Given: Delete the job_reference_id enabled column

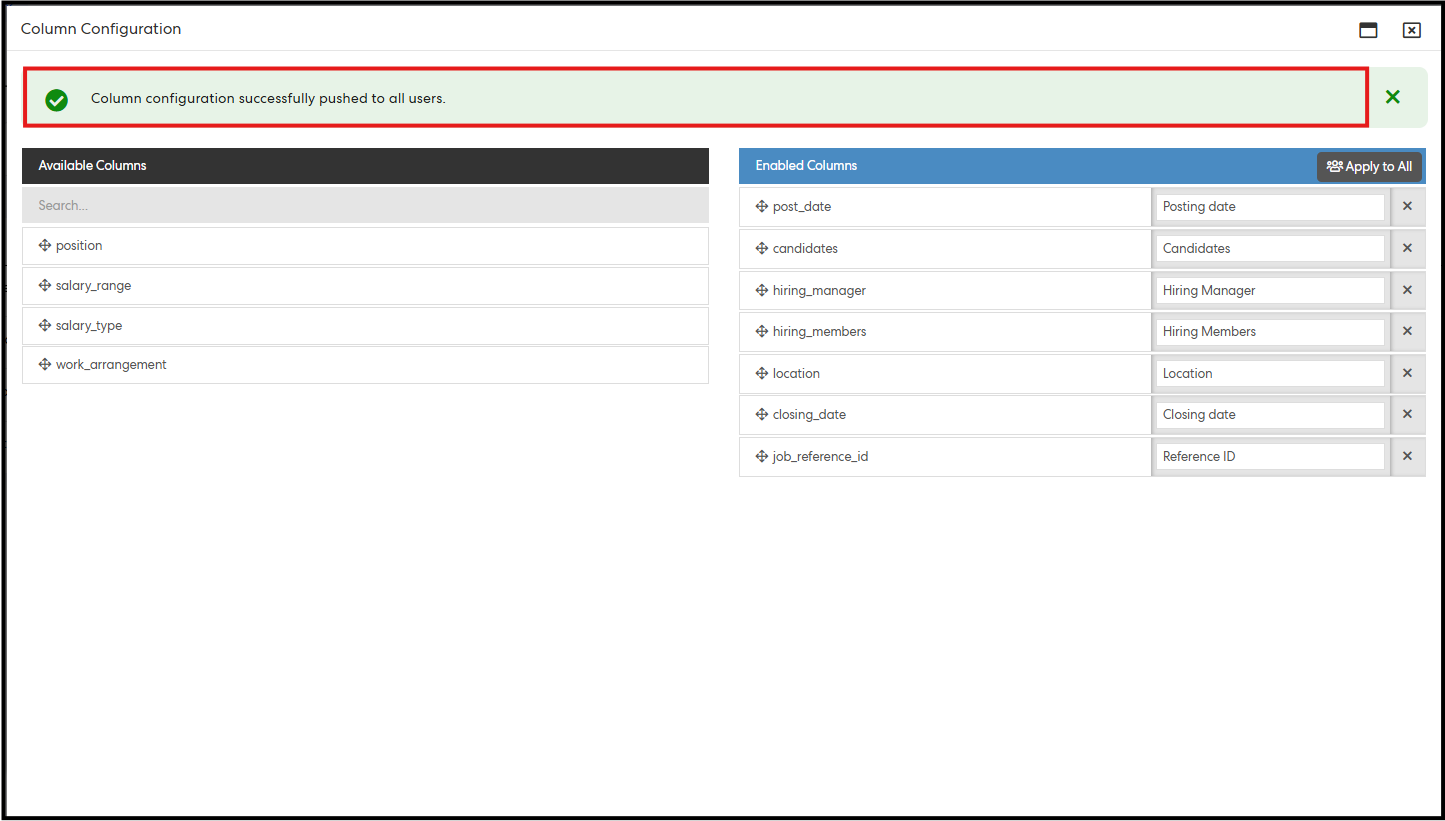Looking at the screenshot, I should point(1407,456).
